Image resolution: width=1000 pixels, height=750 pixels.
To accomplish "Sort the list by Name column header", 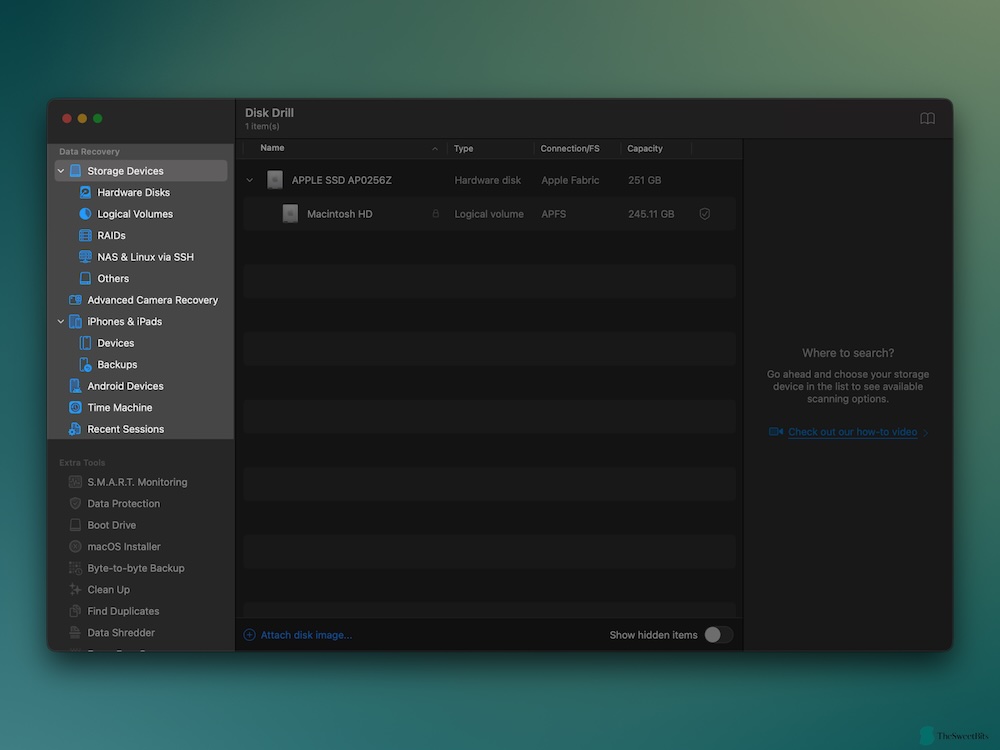I will point(272,149).
